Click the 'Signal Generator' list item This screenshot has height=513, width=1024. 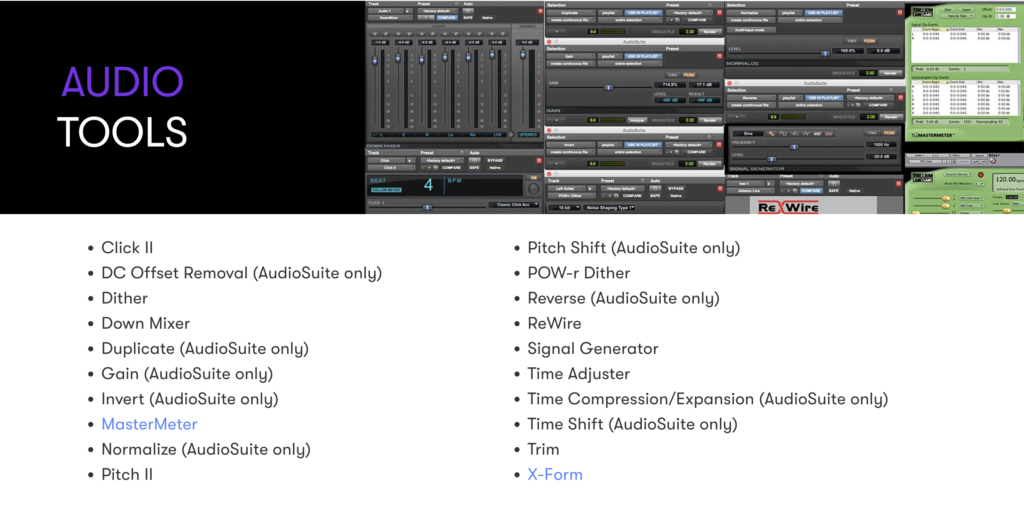[x=593, y=349]
